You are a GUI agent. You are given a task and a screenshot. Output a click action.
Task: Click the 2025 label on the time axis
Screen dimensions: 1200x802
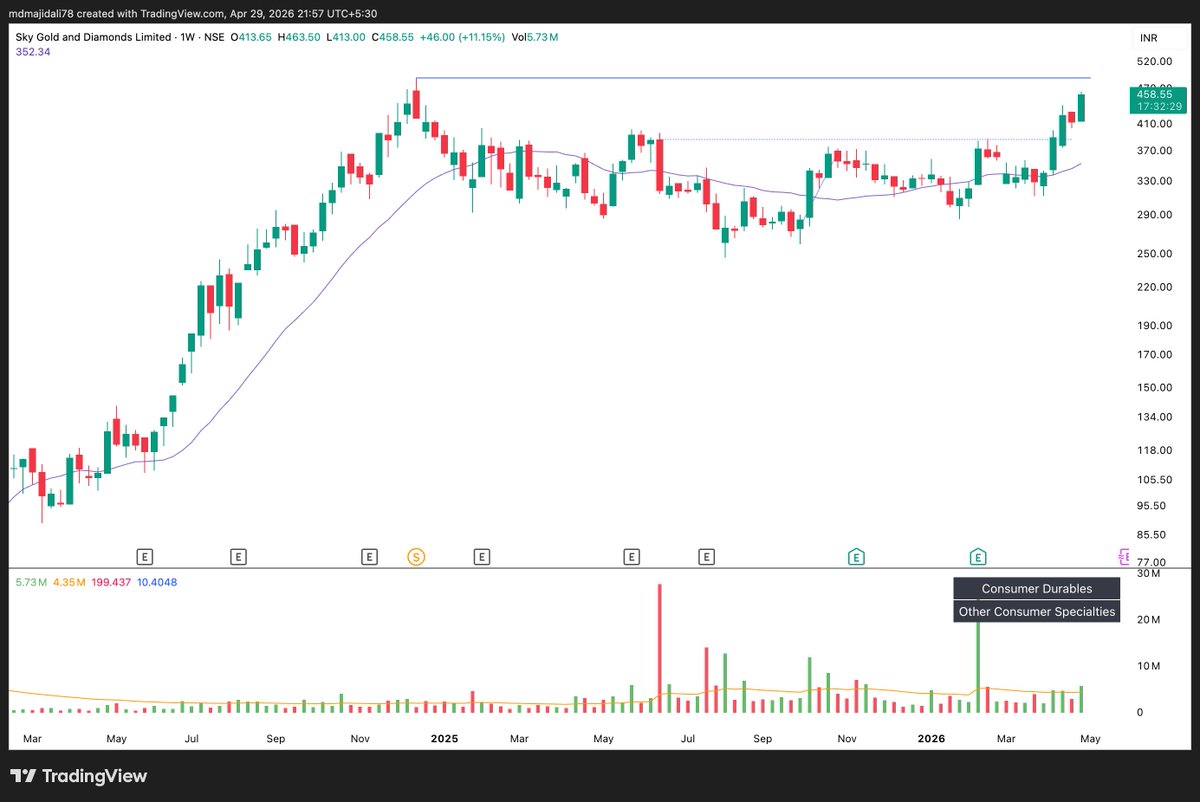point(444,739)
